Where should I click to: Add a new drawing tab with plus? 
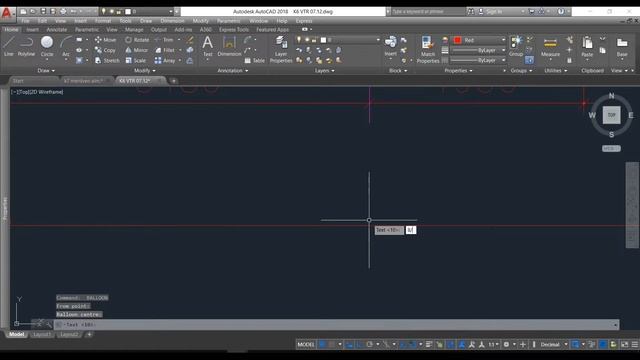pos(173,81)
